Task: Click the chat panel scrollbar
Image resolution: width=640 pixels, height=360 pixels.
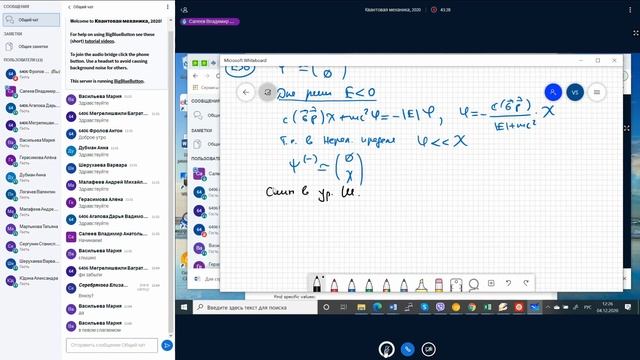Action: [171, 182]
